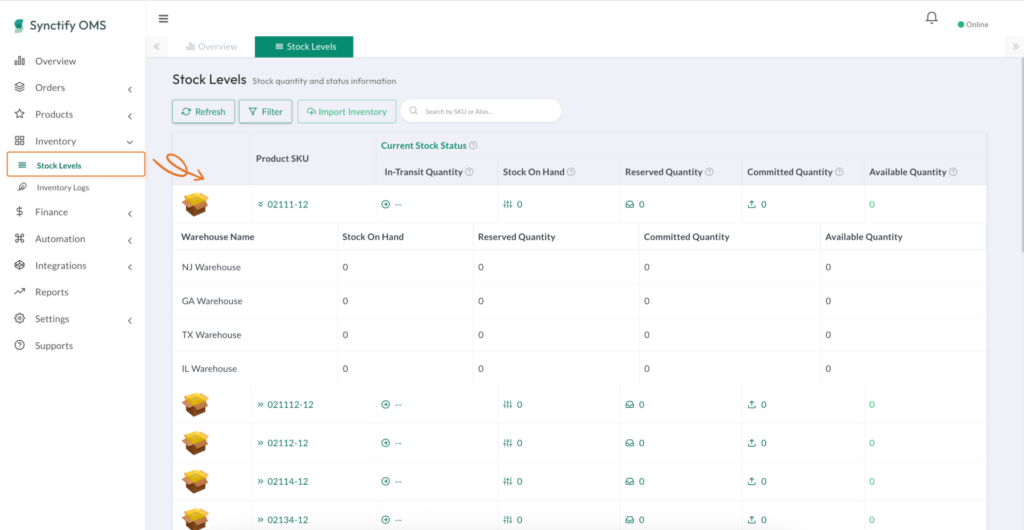The height and width of the screenshot is (530, 1024).
Task: Click reserved inbox icon in 02111-12 row
Action: point(630,204)
